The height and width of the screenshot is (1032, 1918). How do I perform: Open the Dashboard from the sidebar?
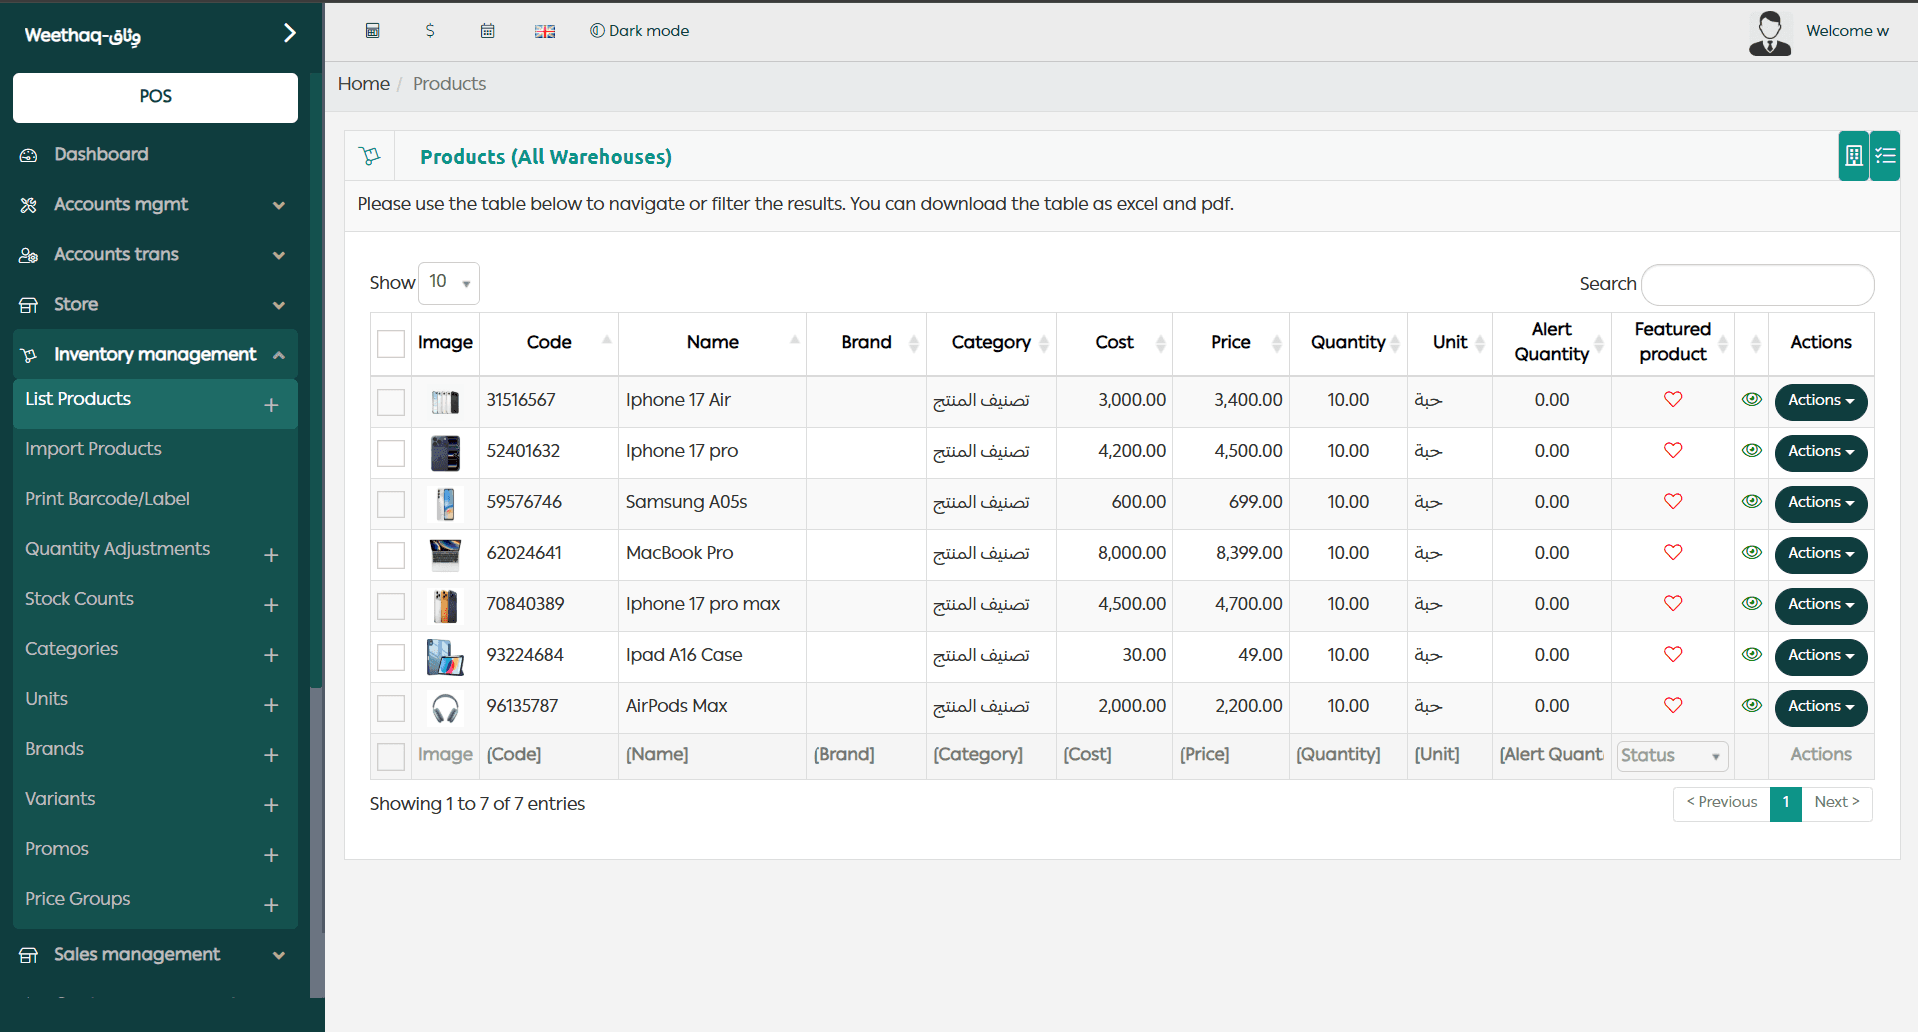coord(100,154)
